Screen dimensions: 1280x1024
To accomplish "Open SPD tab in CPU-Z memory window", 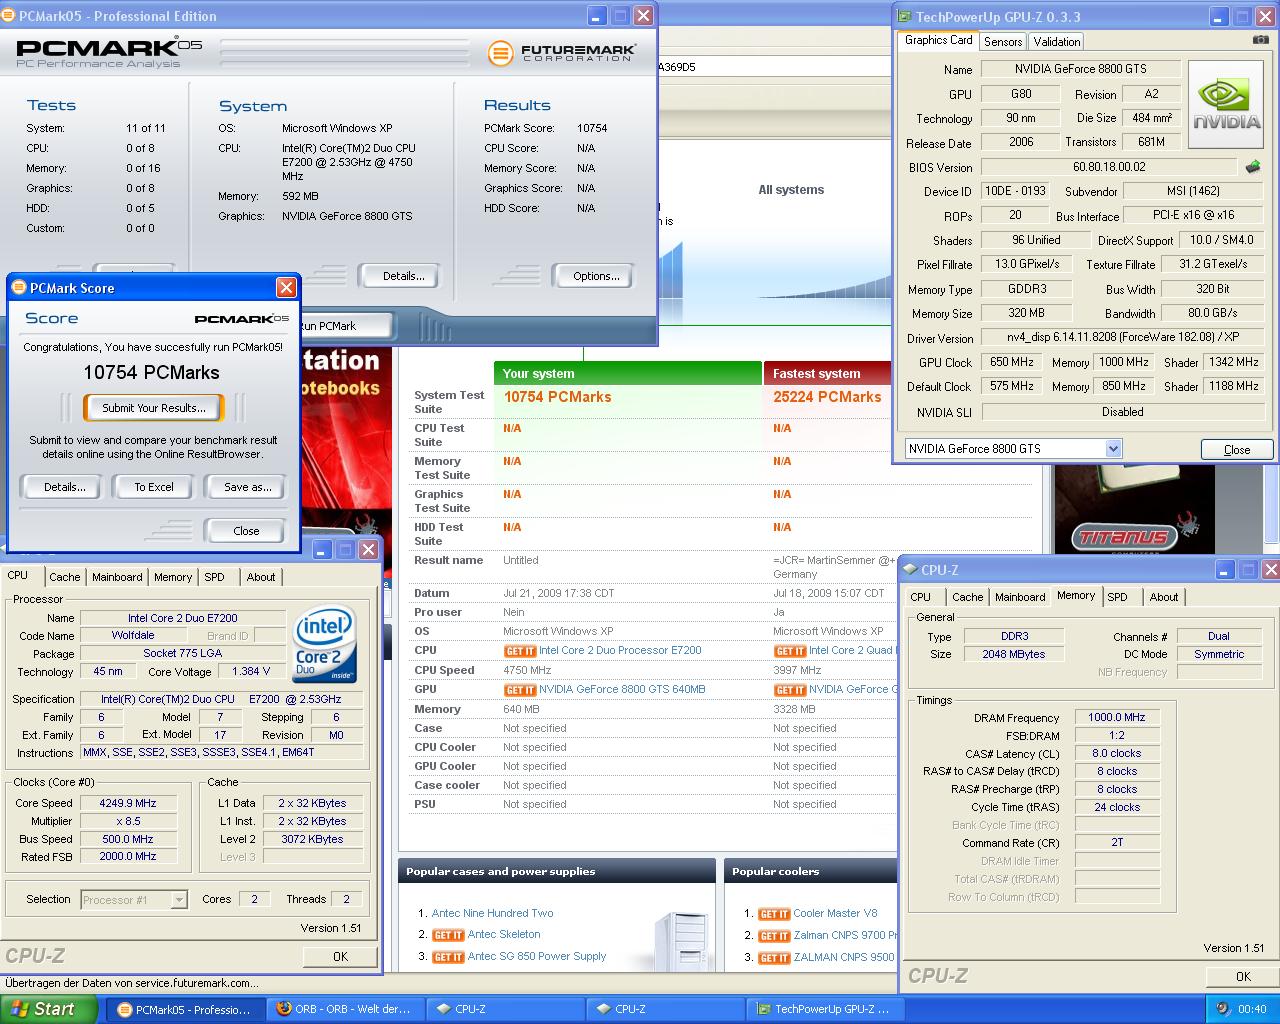I will click(1118, 597).
